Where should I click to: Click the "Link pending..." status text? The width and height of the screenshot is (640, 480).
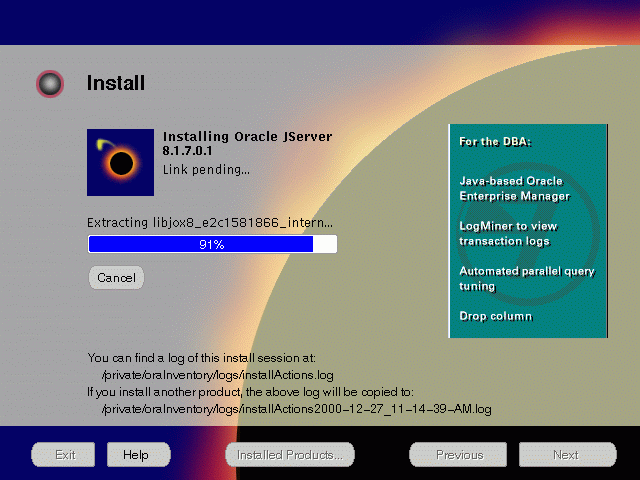pos(206,169)
